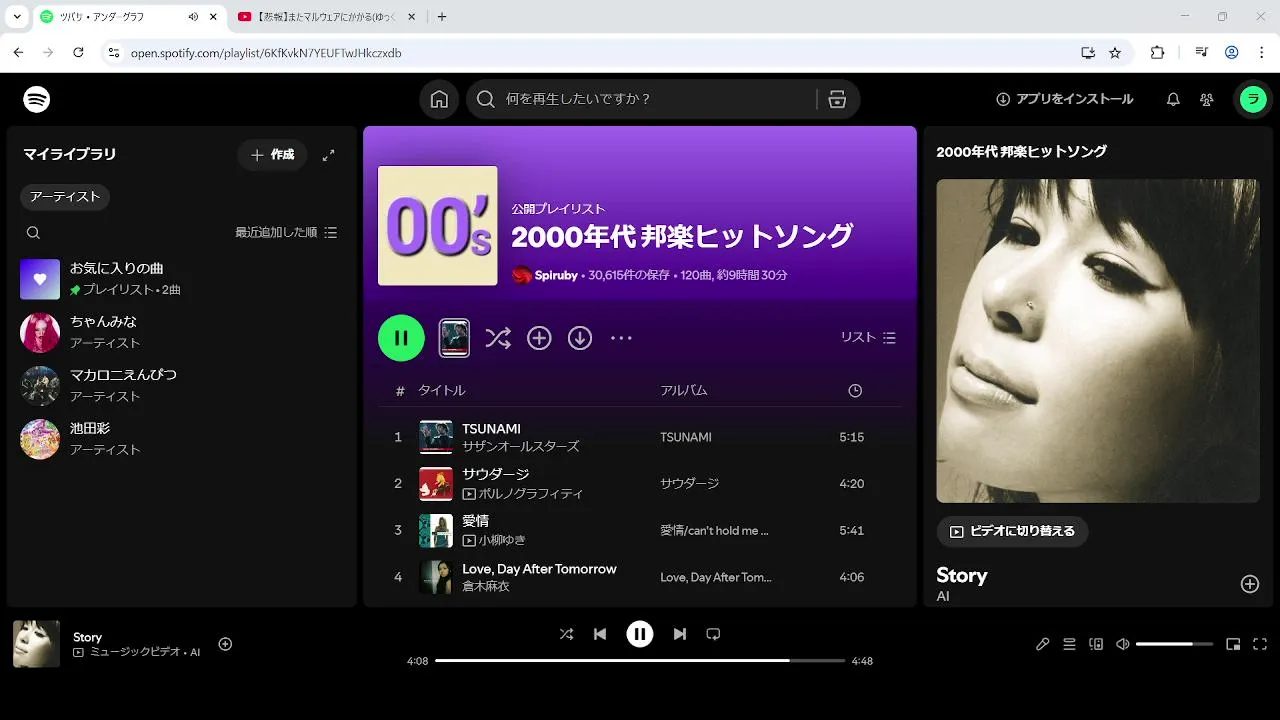Select the サウダージ track title
The width and height of the screenshot is (1280, 720).
point(495,474)
